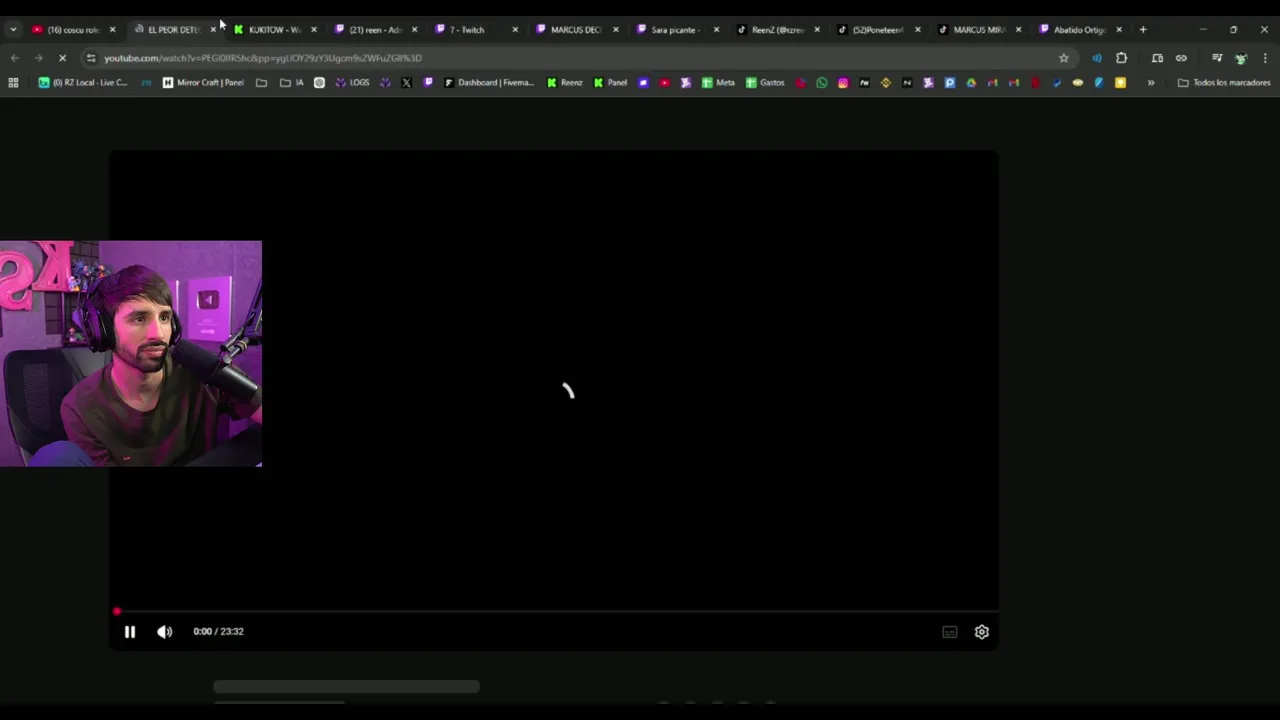Image resolution: width=1280 pixels, height=720 pixels.
Task: Open the Gastos spreadsheet bookmark
Action: [765, 83]
